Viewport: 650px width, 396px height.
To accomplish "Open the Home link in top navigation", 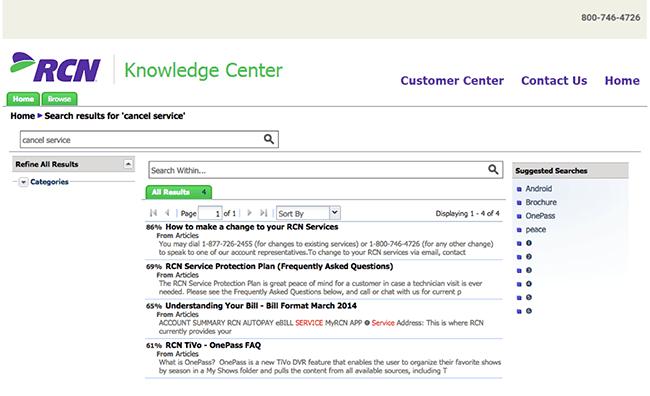I will tap(622, 80).
